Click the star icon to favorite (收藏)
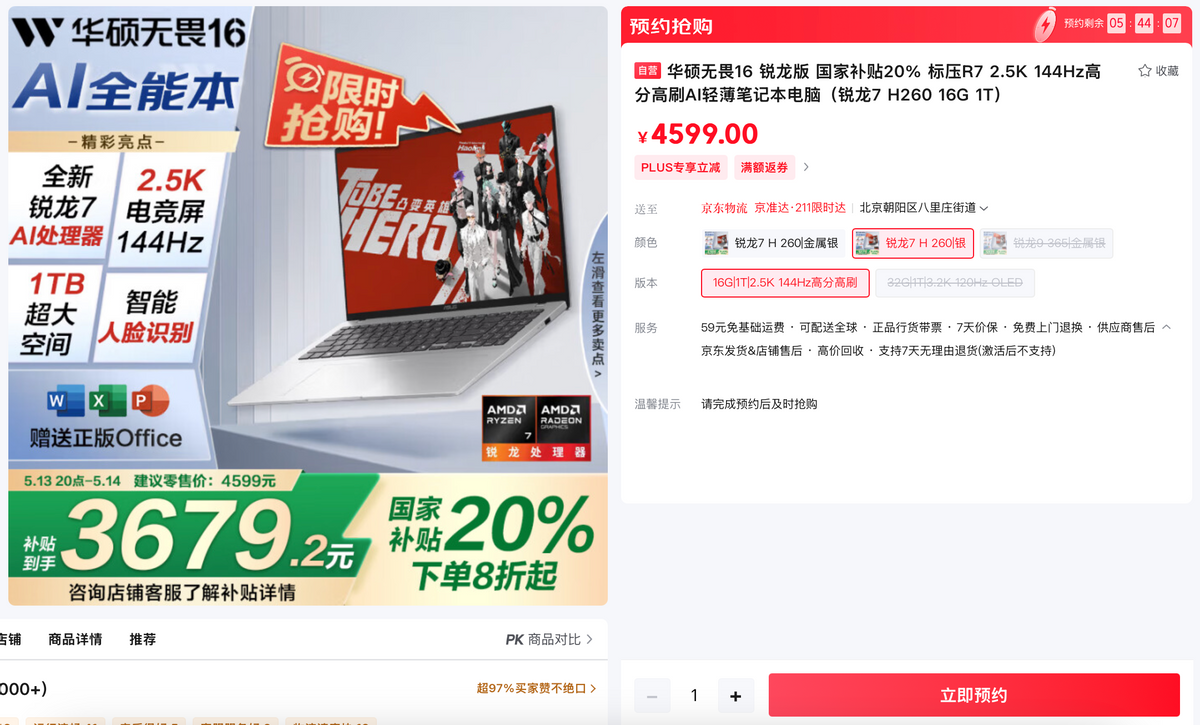This screenshot has height=725, width=1200. pyautogui.click(x=1145, y=71)
